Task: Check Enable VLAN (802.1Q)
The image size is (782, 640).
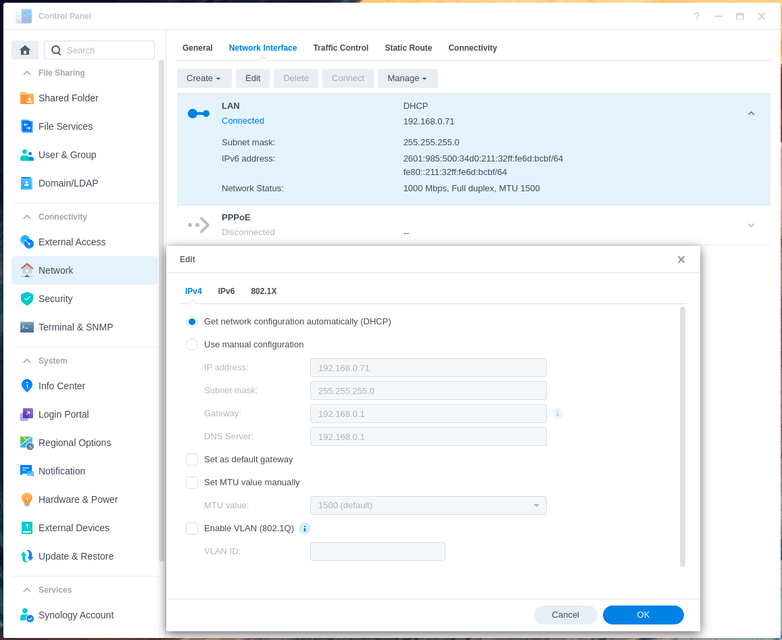Action: [x=192, y=528]
